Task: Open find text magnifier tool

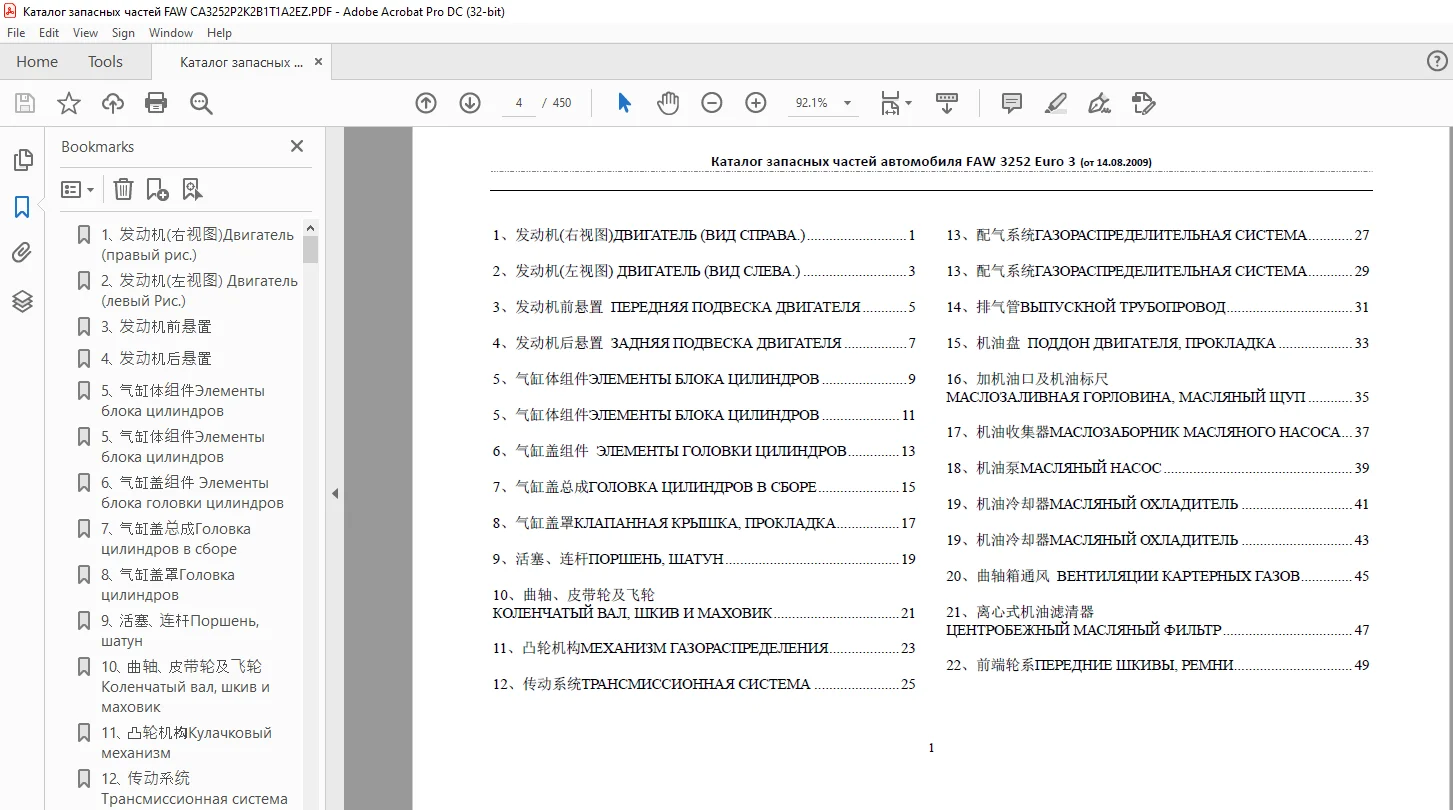Action: pos(201,103)
